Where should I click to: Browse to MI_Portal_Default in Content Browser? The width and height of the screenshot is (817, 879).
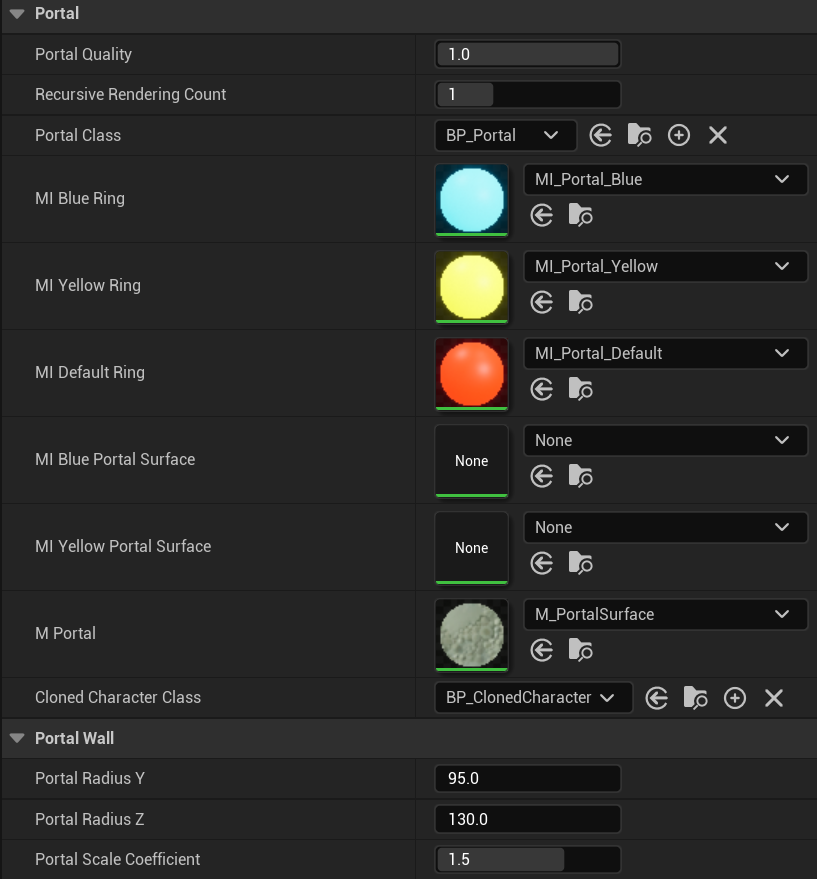point(580,389)
